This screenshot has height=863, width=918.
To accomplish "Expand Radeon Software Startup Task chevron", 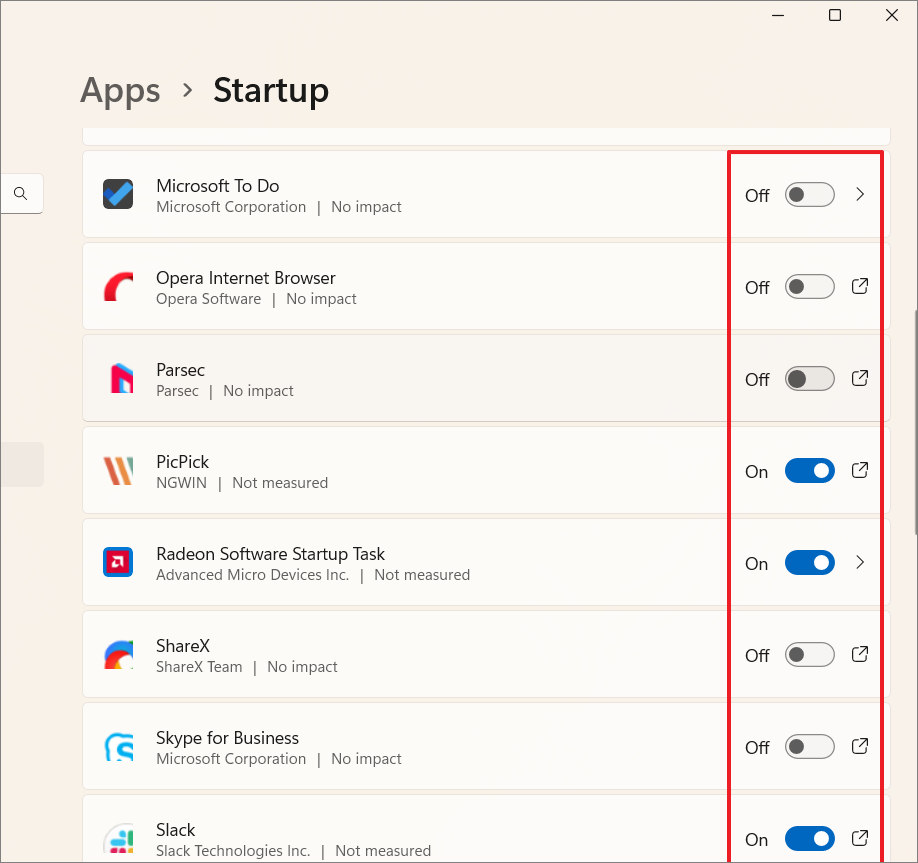I will click(859, 563).
